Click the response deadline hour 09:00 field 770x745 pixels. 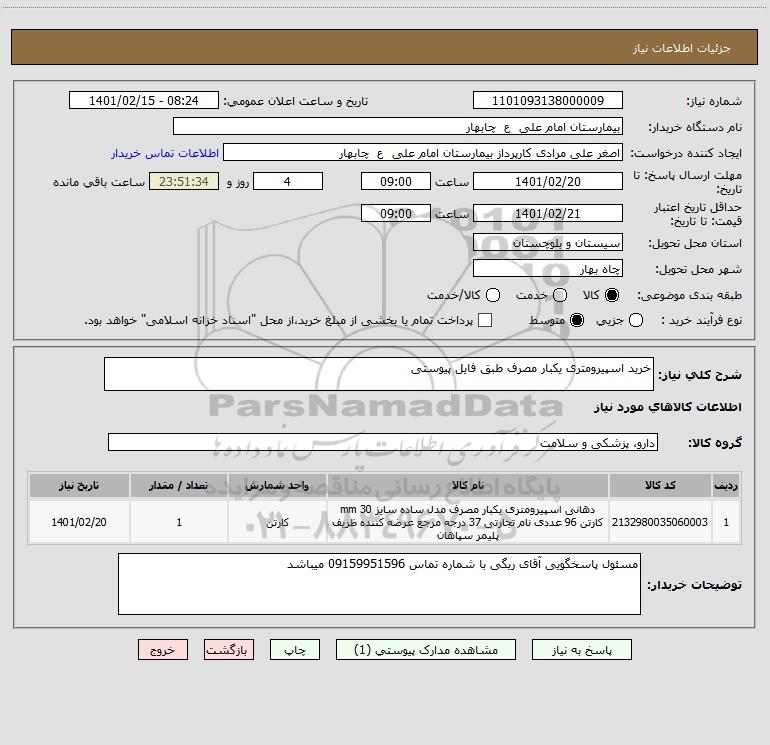(x=396, y=181)
